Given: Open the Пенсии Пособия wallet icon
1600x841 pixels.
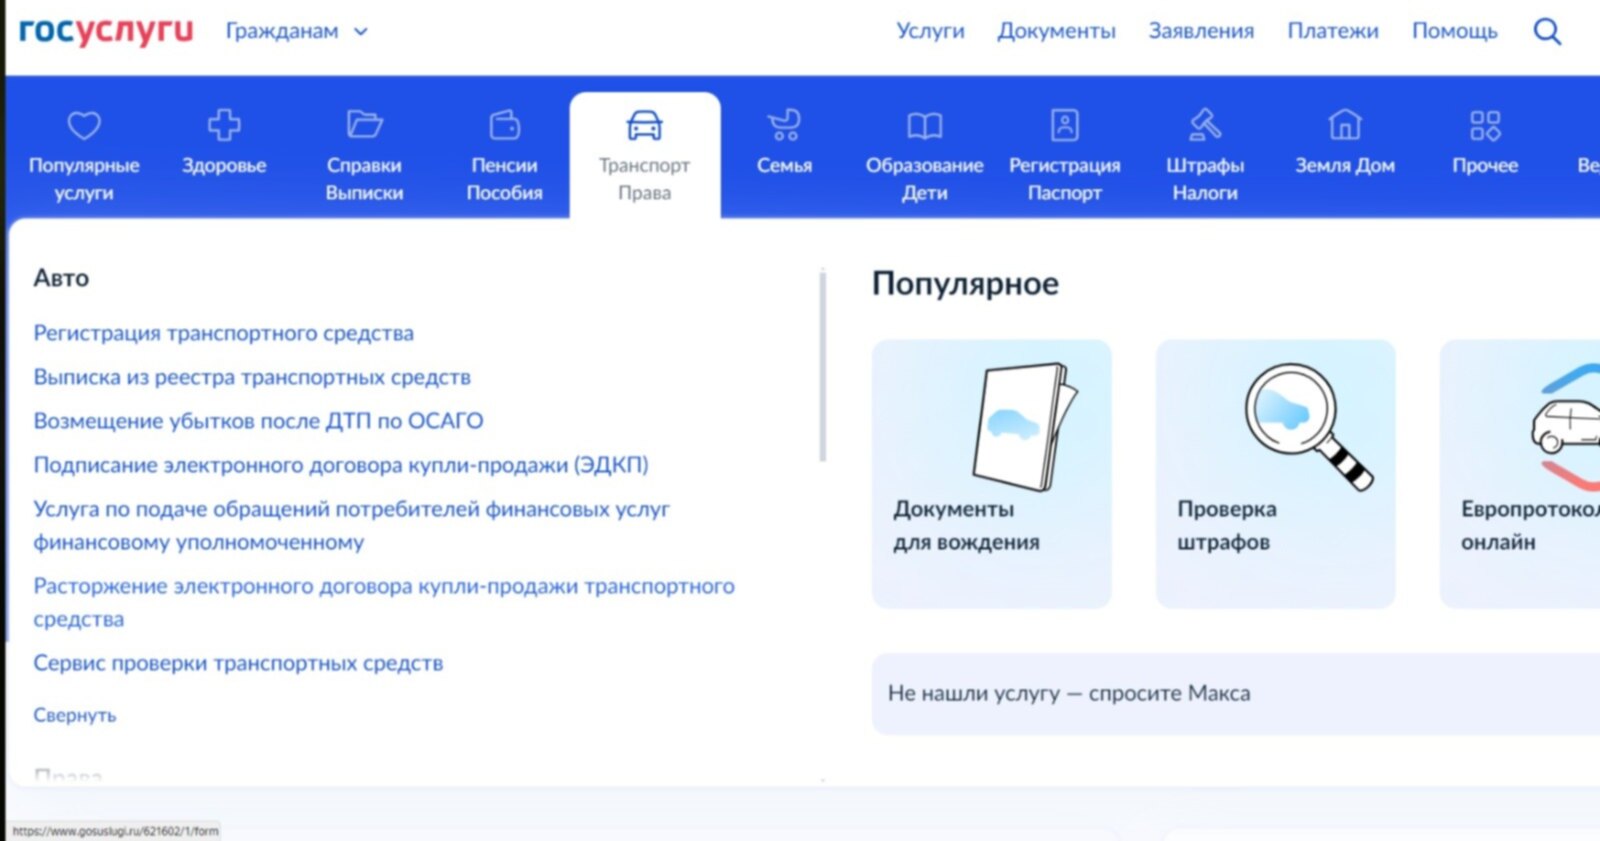Looking at the screenshot, I should [x=504, y=126].
